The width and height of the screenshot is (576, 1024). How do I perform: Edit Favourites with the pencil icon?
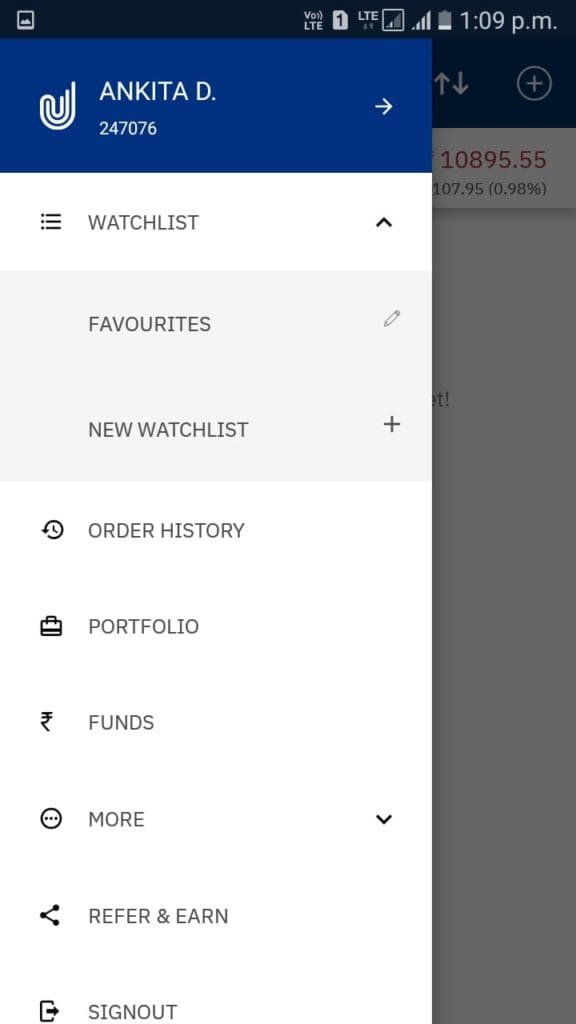coord(391,318)
